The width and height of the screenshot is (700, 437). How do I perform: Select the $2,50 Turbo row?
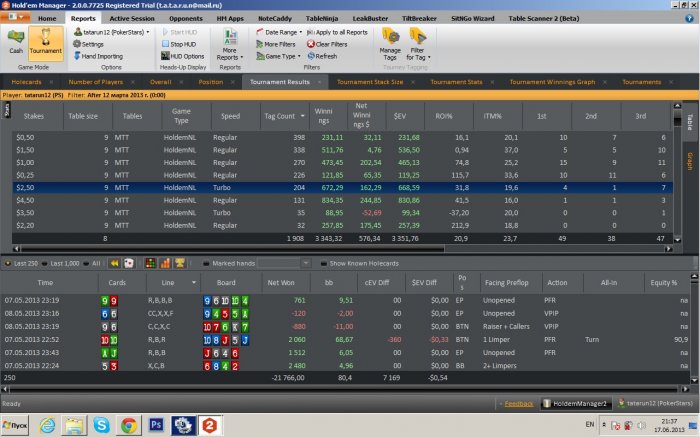tap(342, 187)
